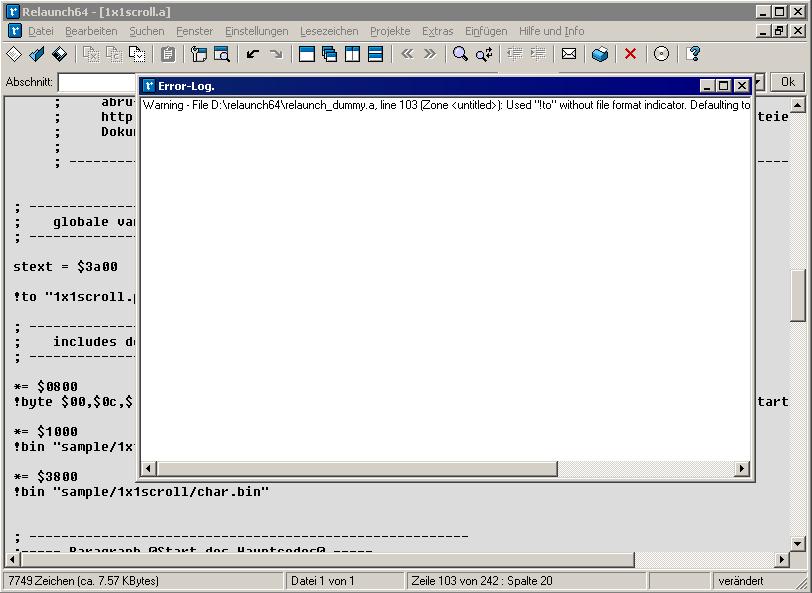Click the cascade windows toolbar icon
Image resolution: width=812 pixels, height=593 pixels.
click(329, 54)
